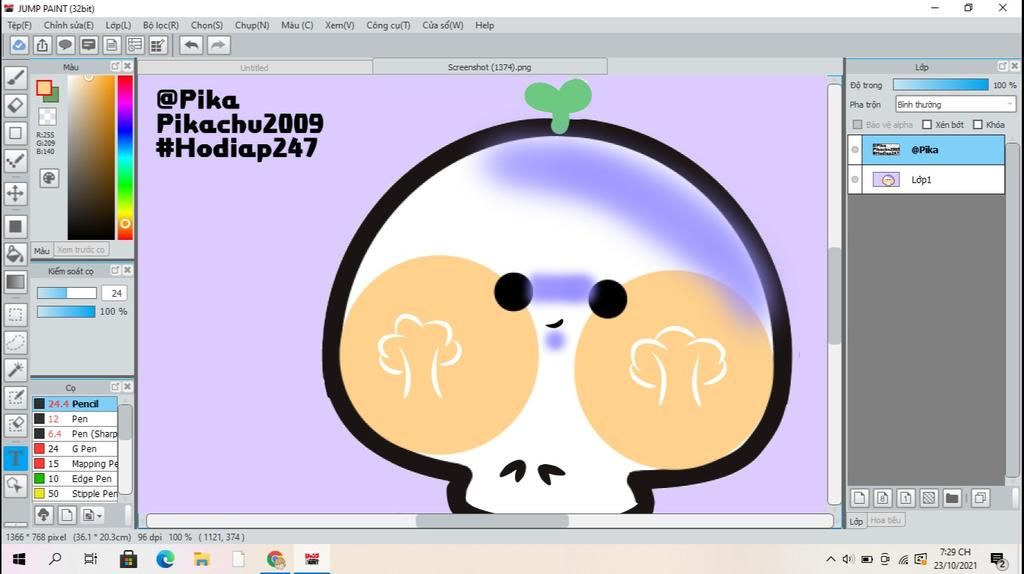
Task: Select the Operation/object tool
Action: [16, 485]
